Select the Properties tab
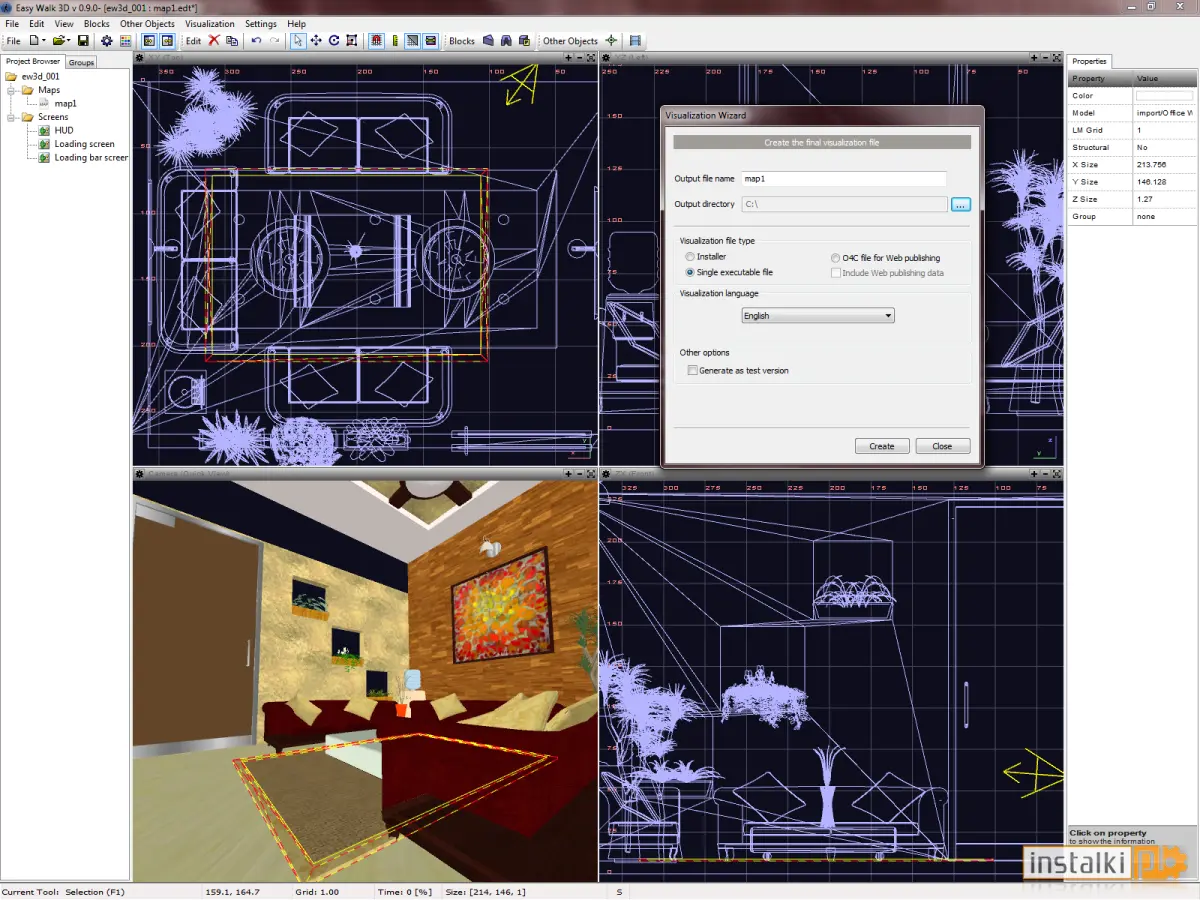This screenshot has width=1200, height=900. point(1089,61)
